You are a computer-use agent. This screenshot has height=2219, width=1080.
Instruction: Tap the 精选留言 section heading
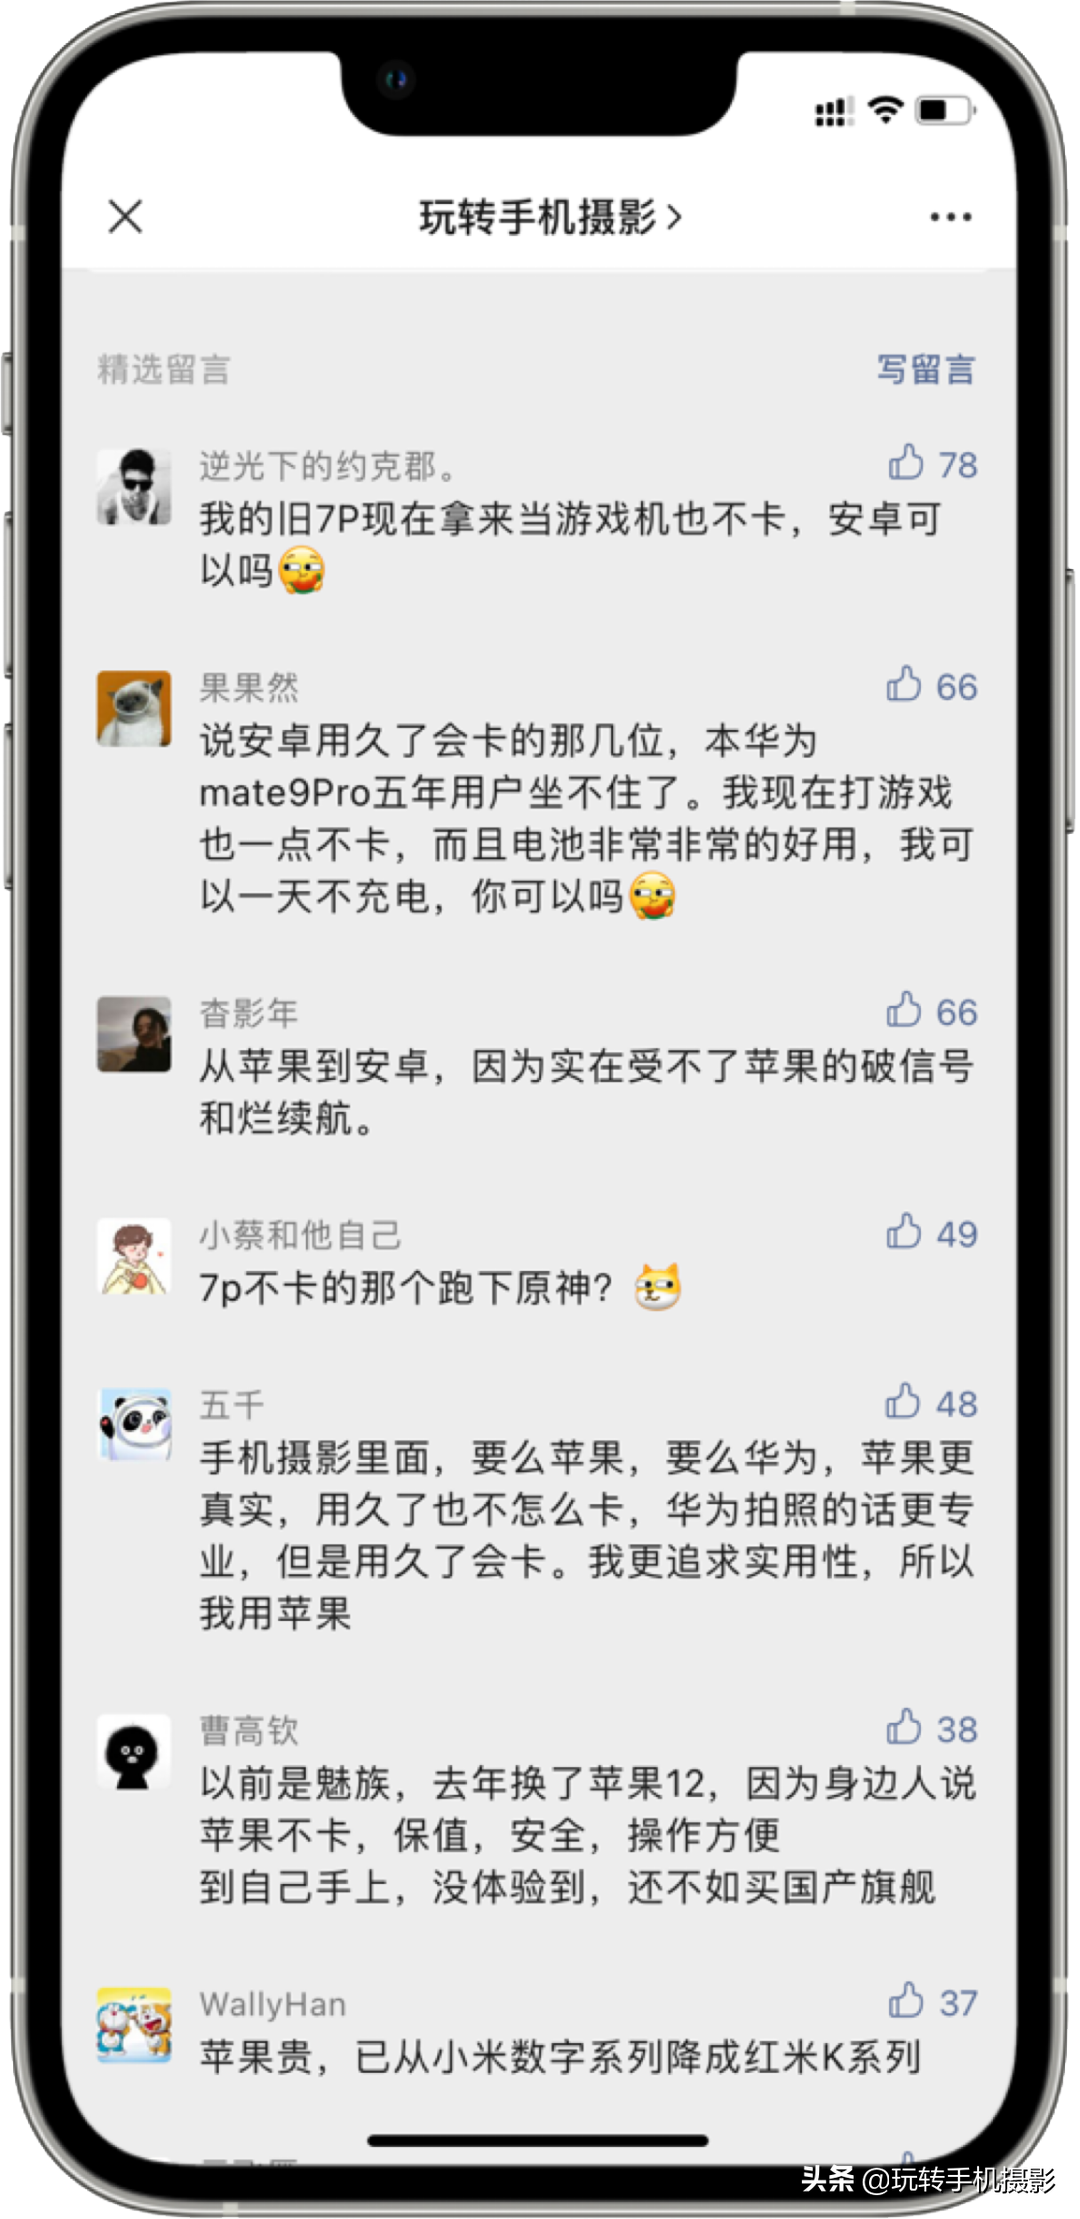pos(164,369)
